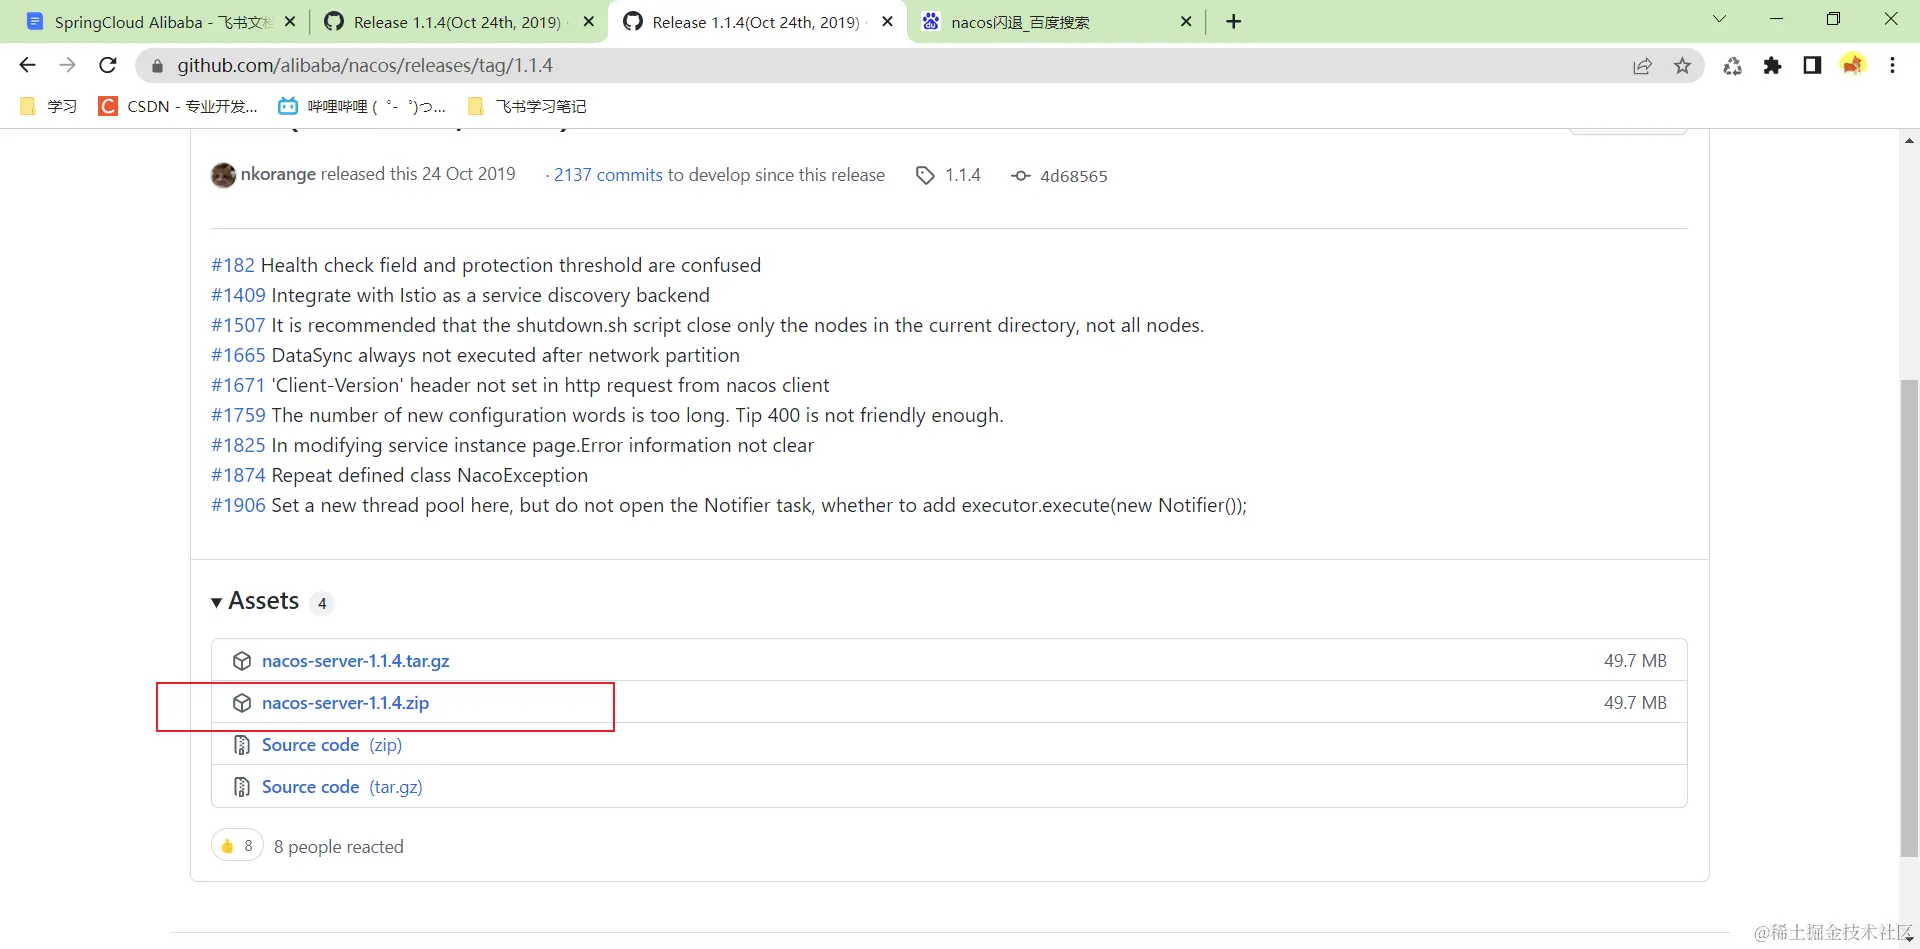The width and height of the screenshot is (1920, 949).
Task: Click package icon beside nacos-server-1.1.4.tar.gz
Action: [x=241, y=661]
